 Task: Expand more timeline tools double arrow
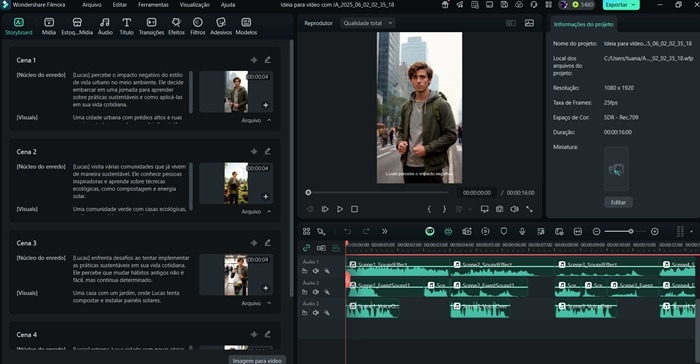pyautogui.click(x=384, y=231)
